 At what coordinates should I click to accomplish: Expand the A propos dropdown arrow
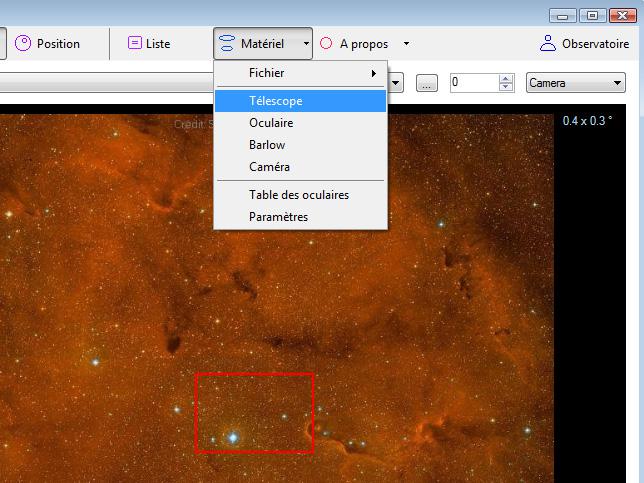tap(406, 43)
